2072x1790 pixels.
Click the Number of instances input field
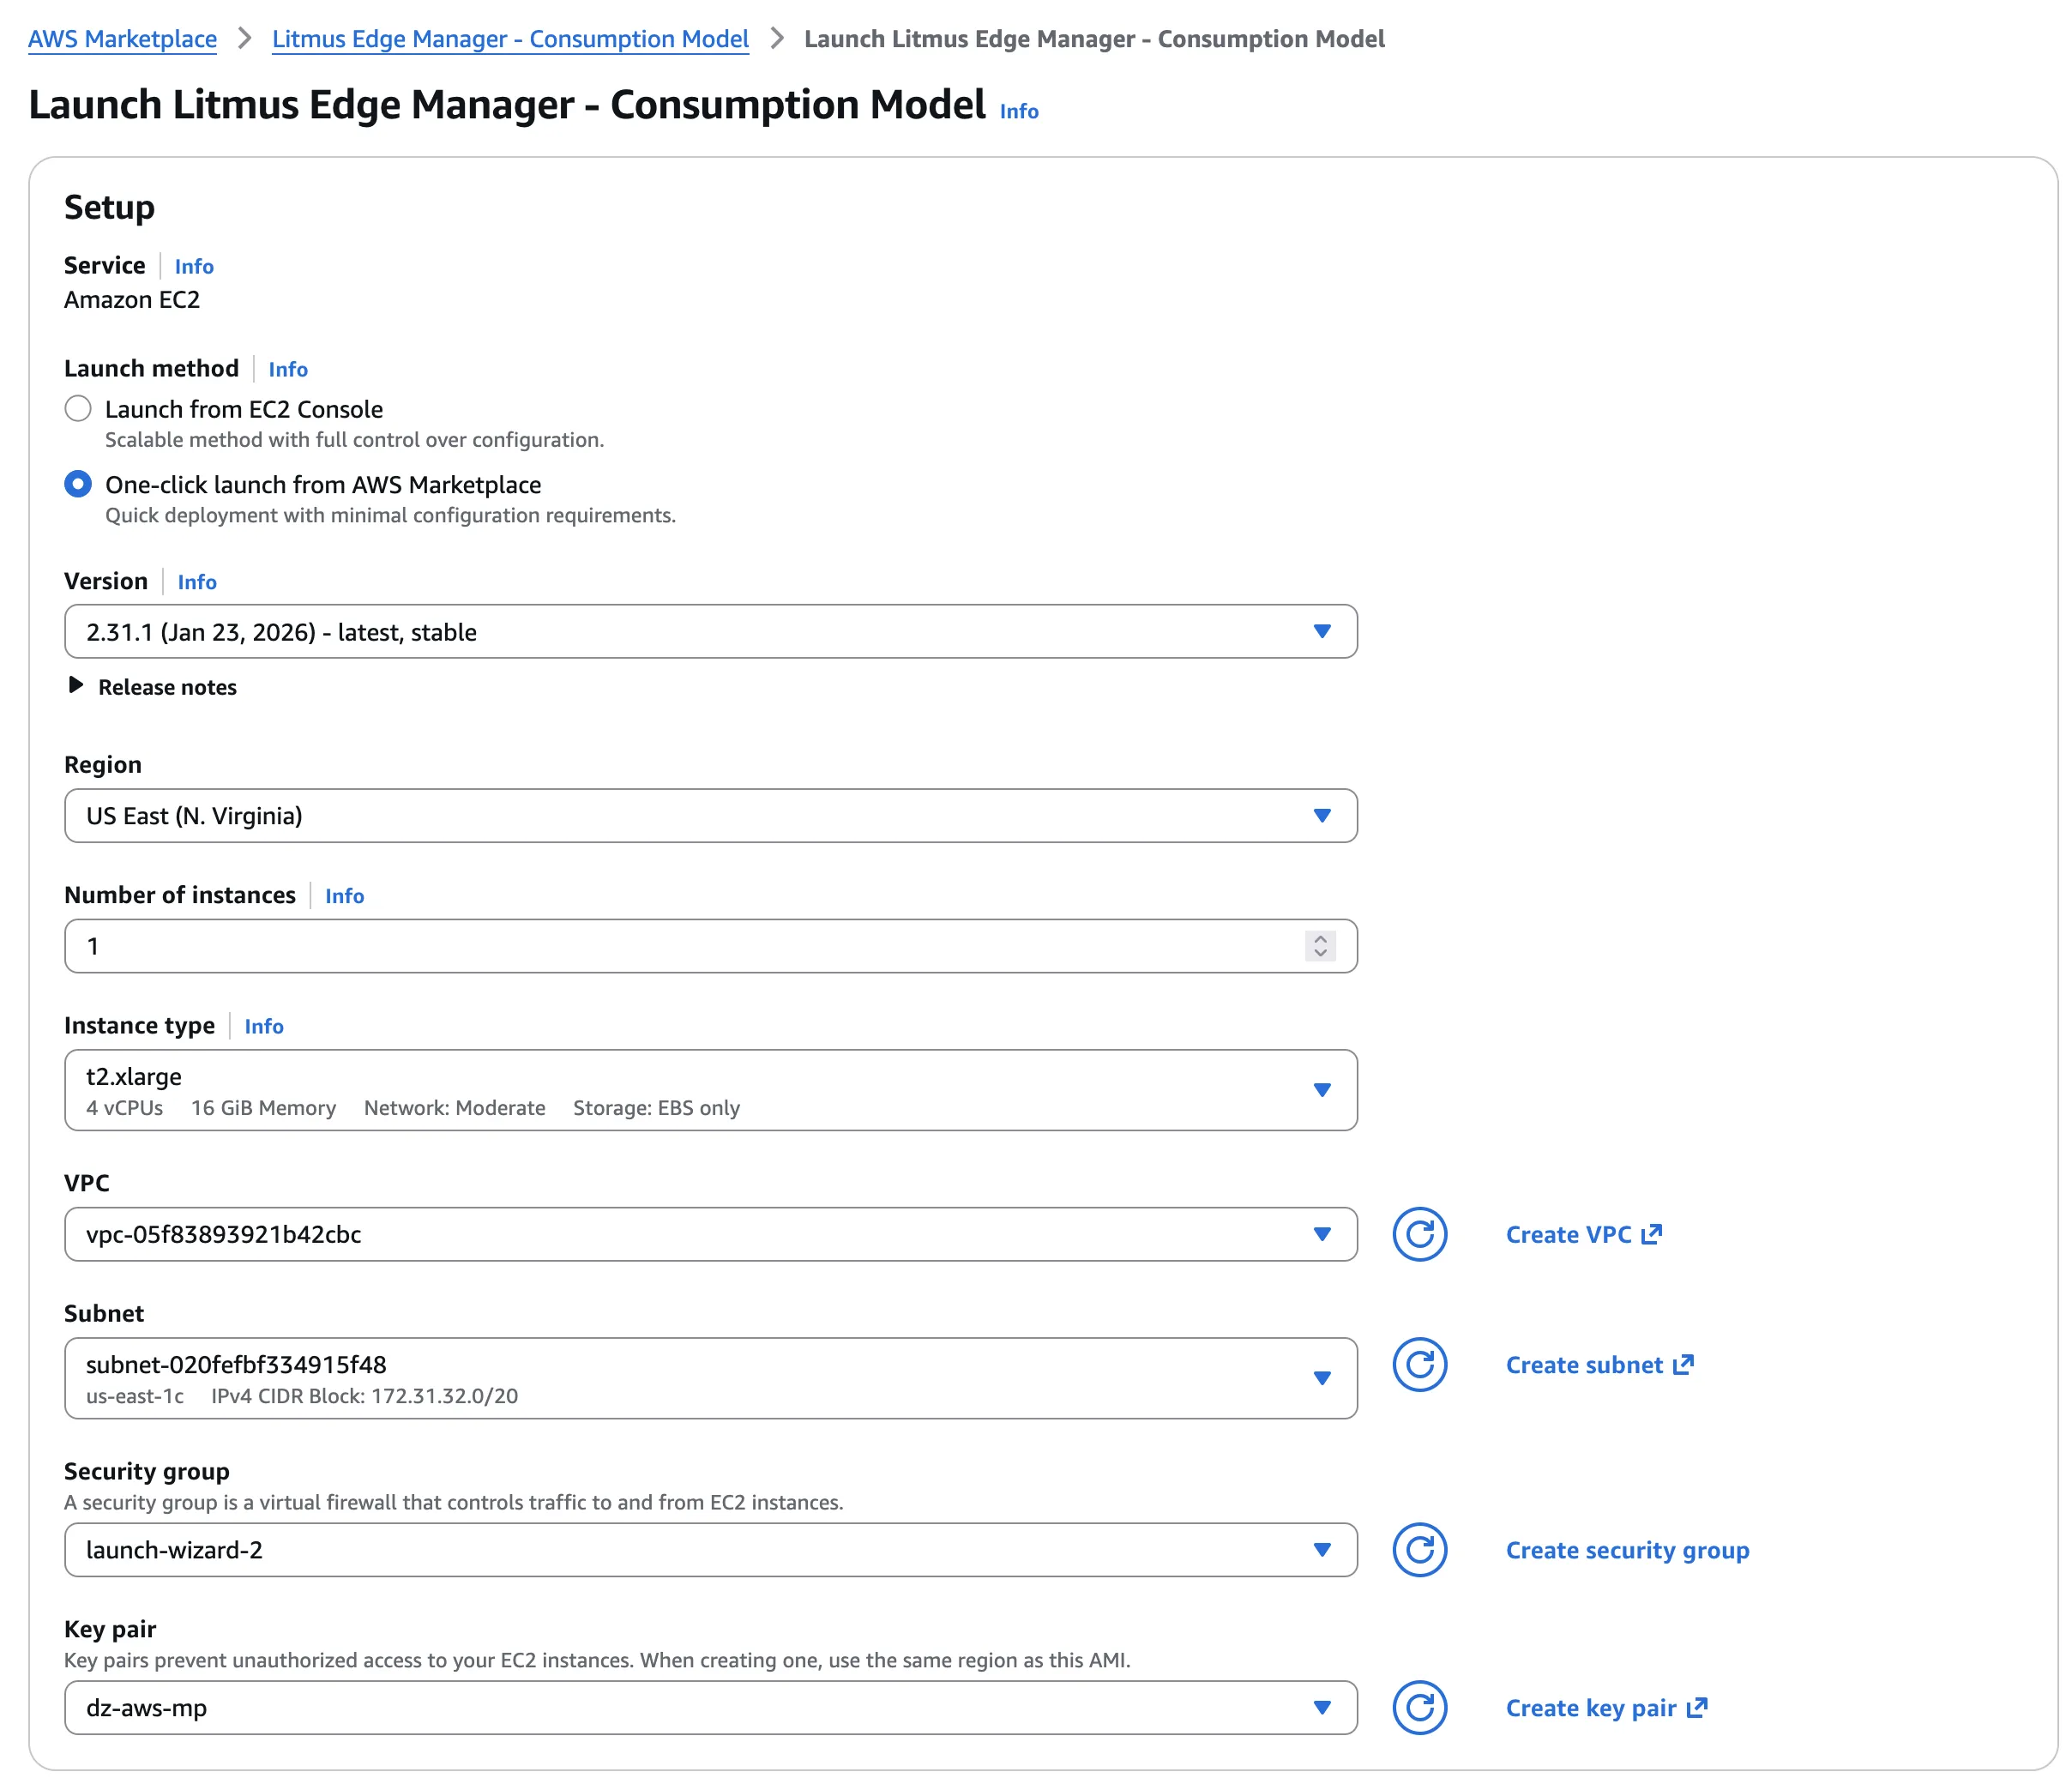(x=711, y=946)
